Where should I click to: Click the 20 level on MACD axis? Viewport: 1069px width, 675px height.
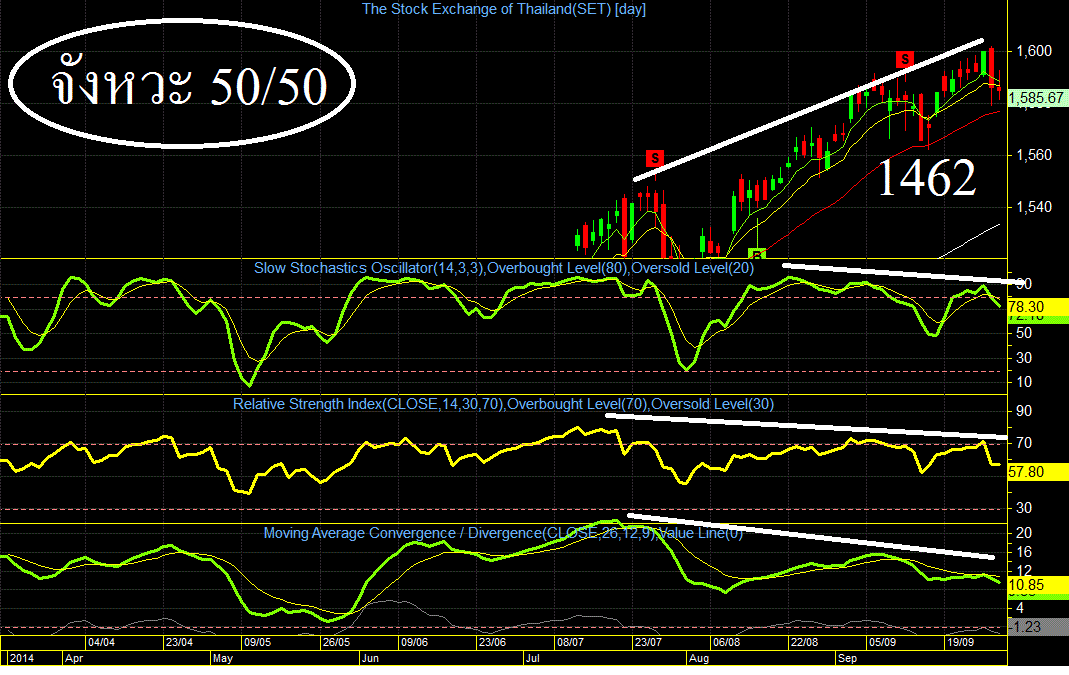coord(1024,532)
